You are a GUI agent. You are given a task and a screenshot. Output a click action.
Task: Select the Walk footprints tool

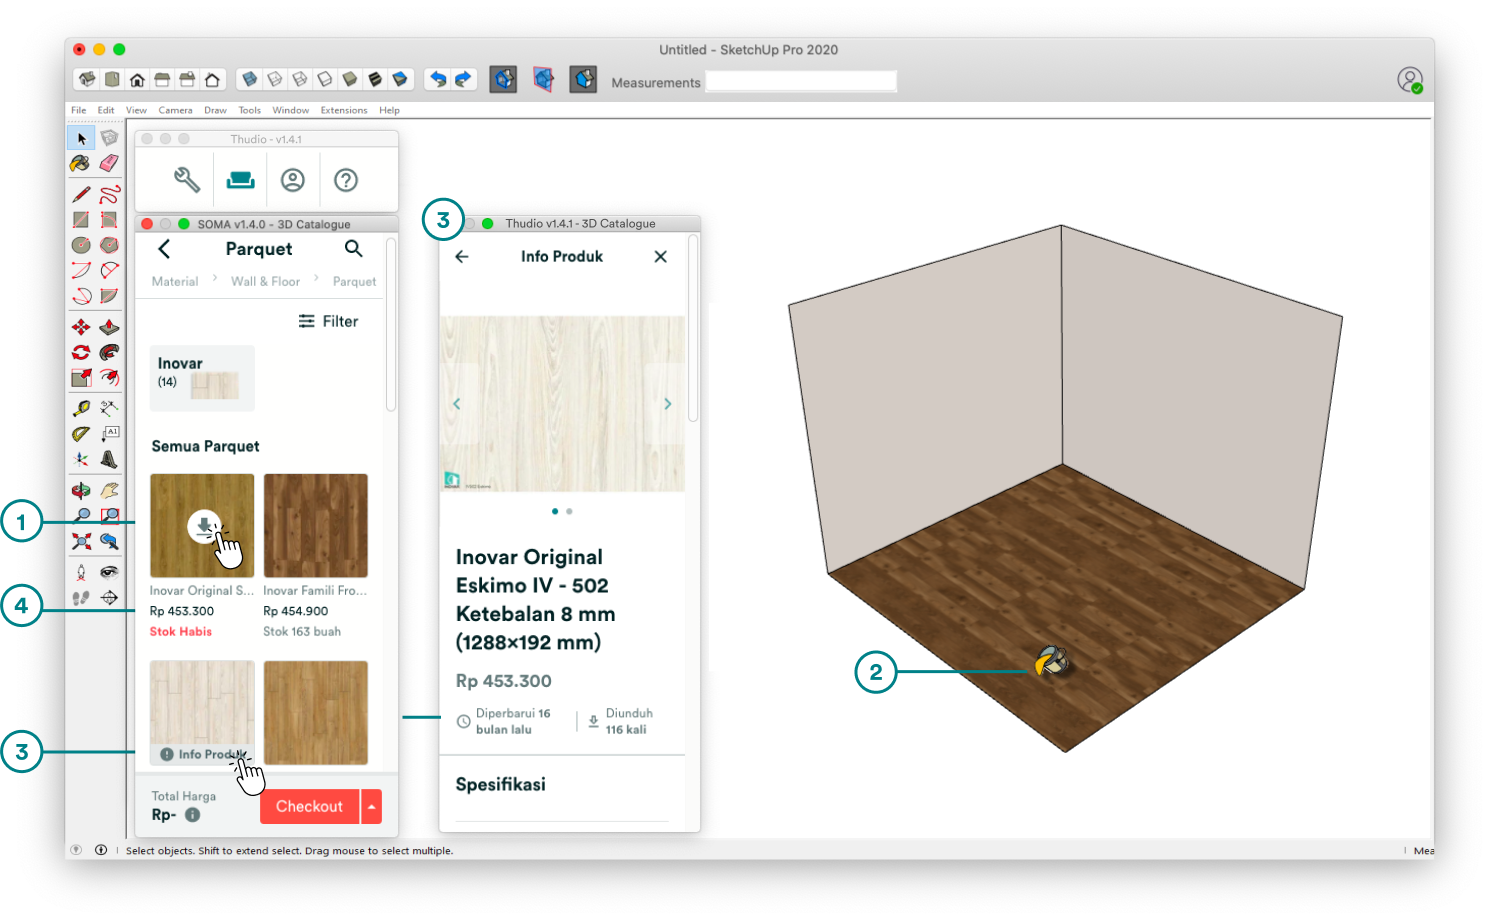[81, 598]
